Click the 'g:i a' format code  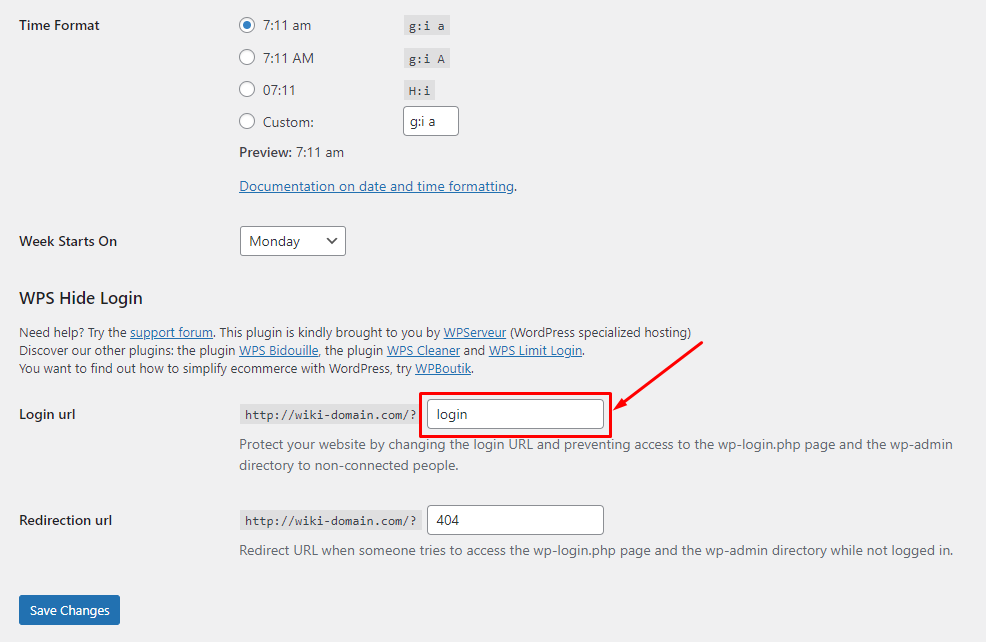pyautogui.click(x=426, y=26)
